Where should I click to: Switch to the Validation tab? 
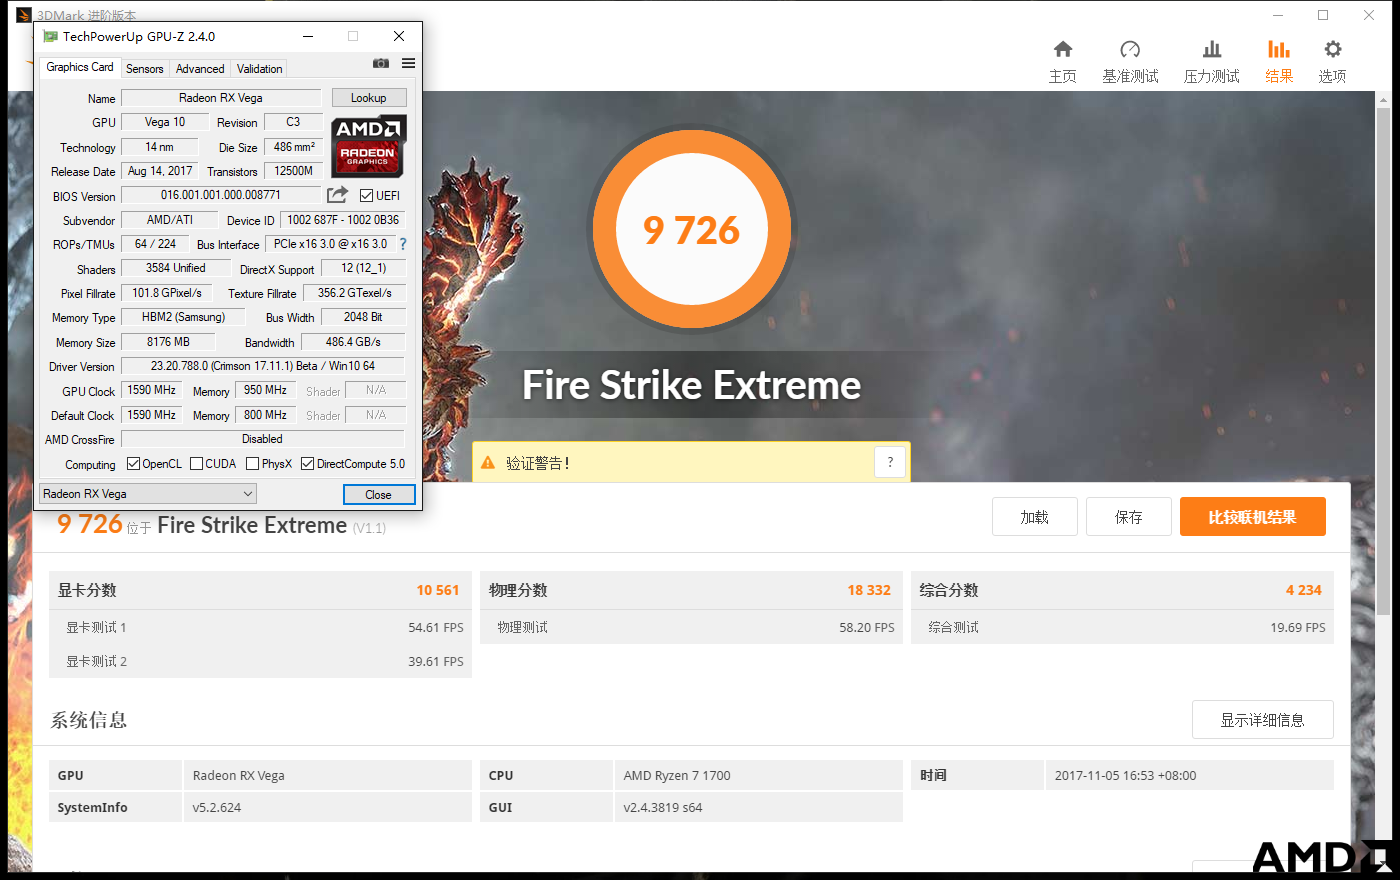click(259, 69)
